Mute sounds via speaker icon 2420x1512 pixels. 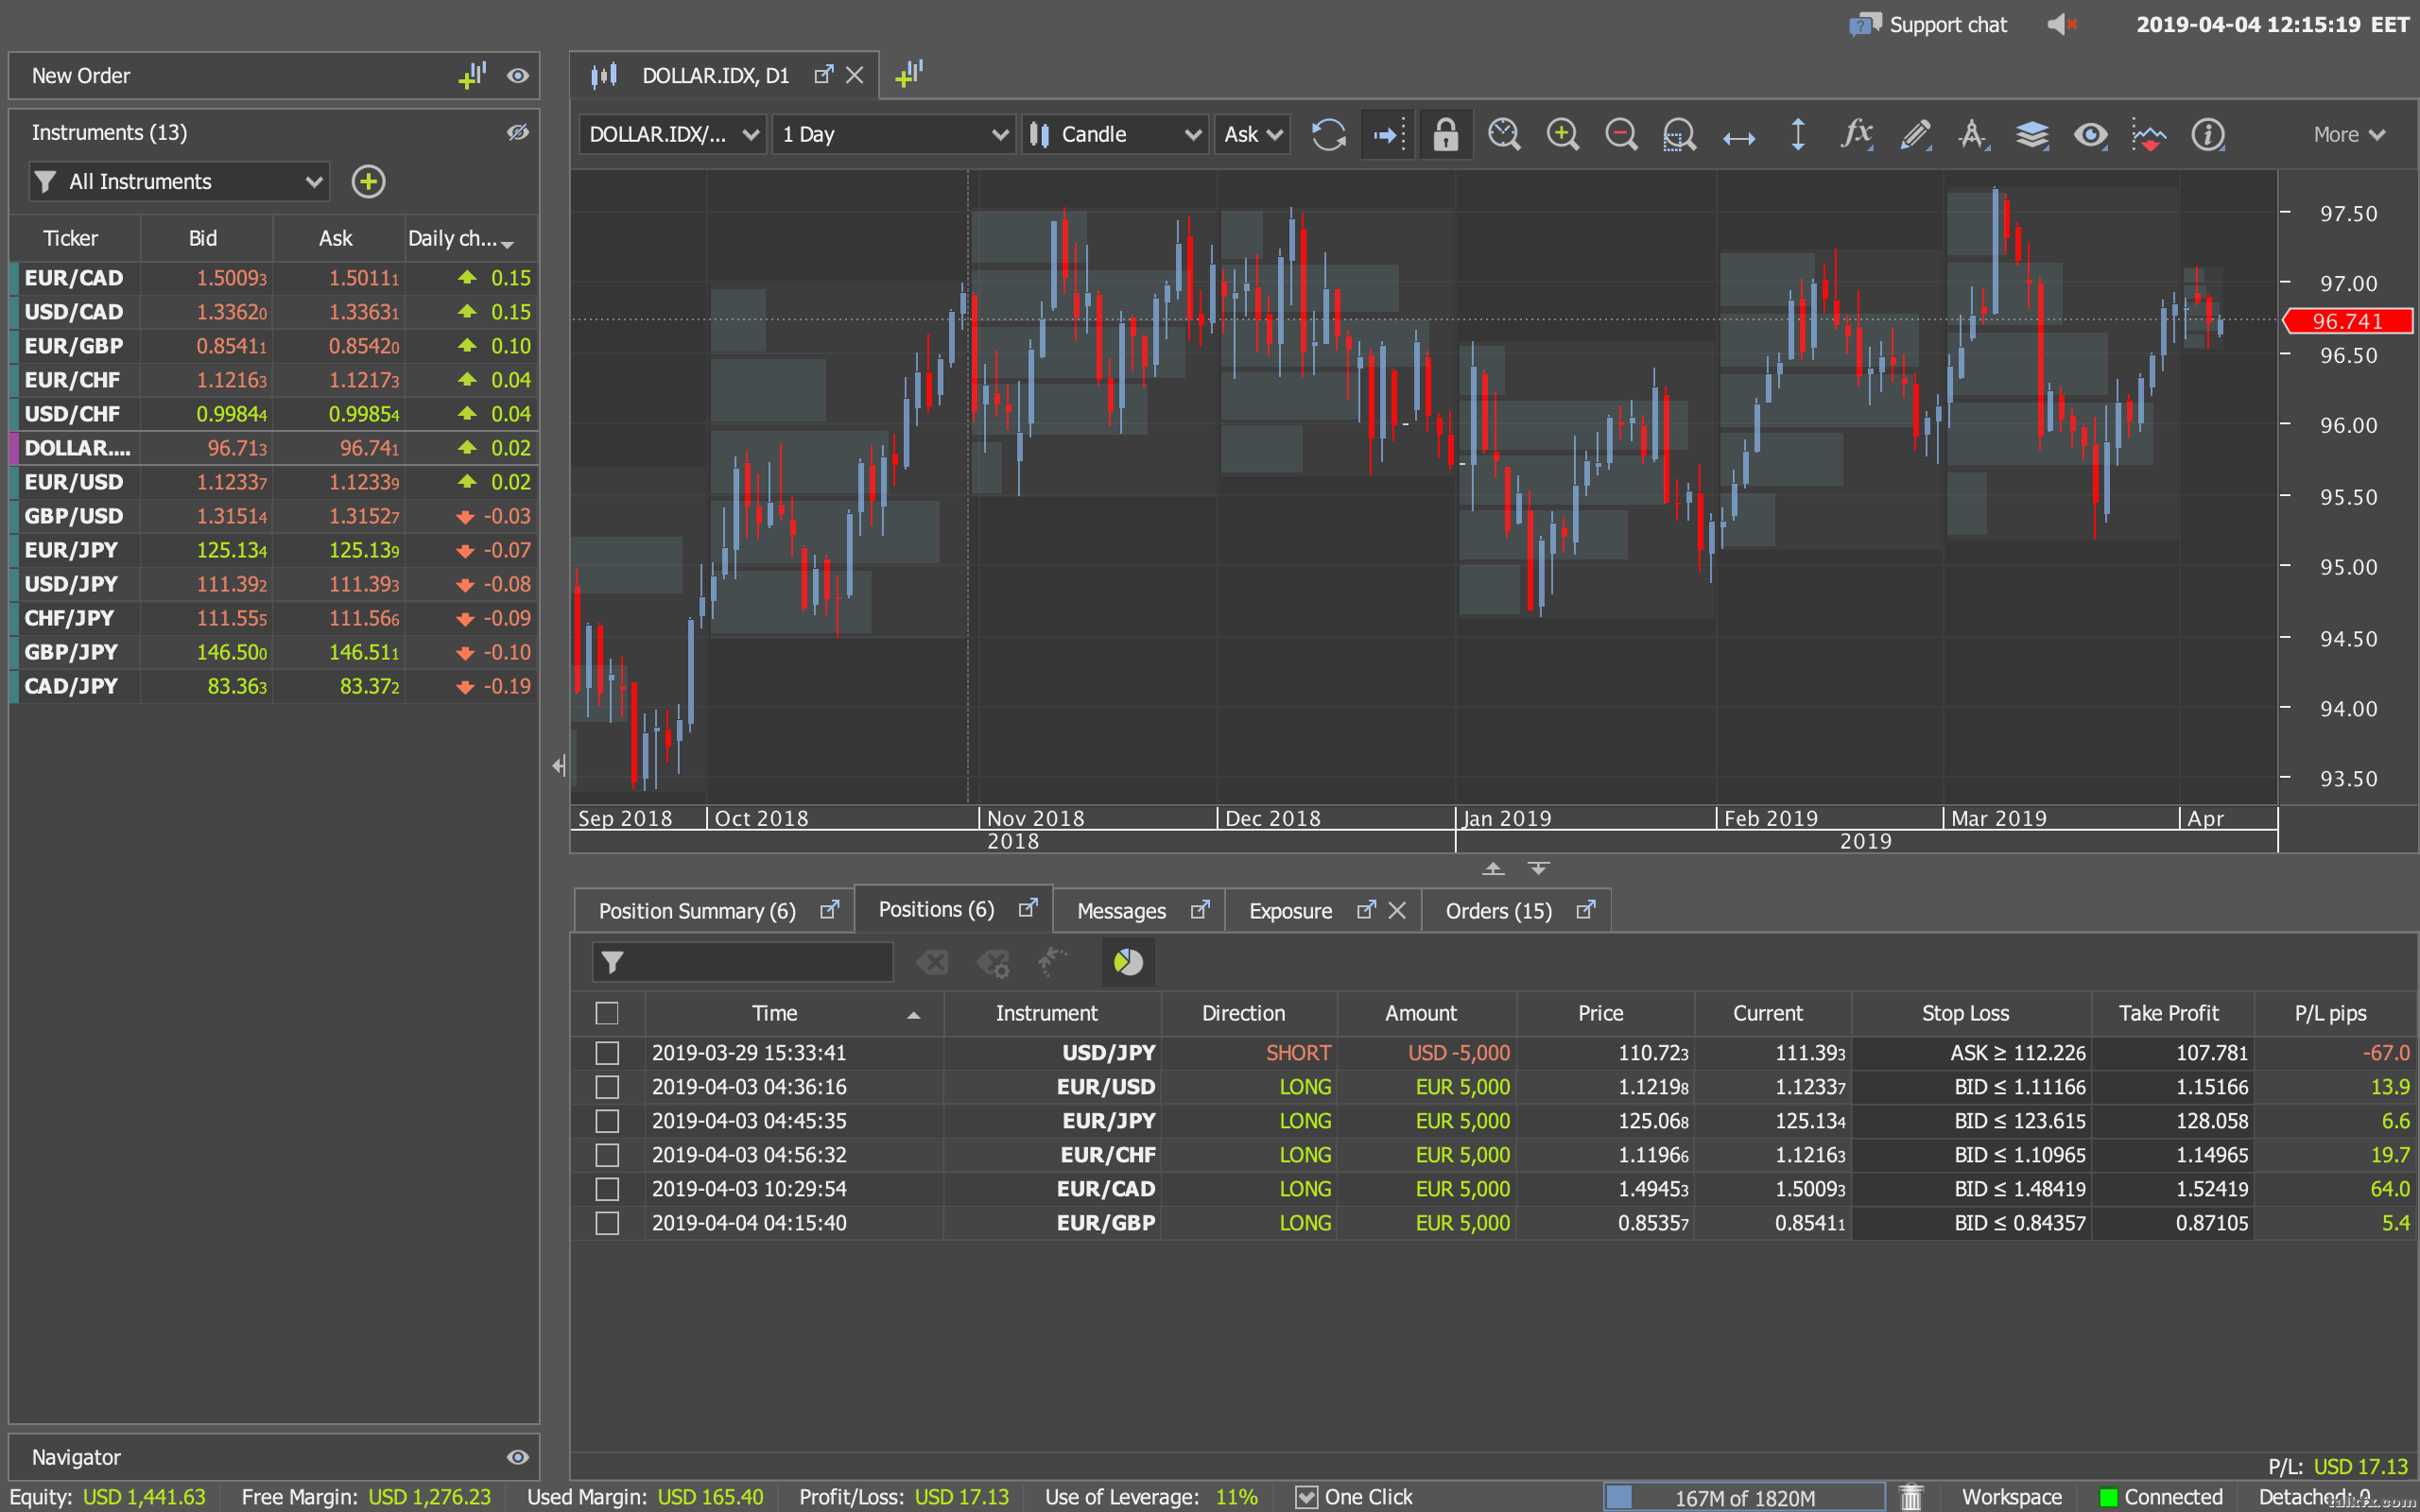coord(2062,24)
